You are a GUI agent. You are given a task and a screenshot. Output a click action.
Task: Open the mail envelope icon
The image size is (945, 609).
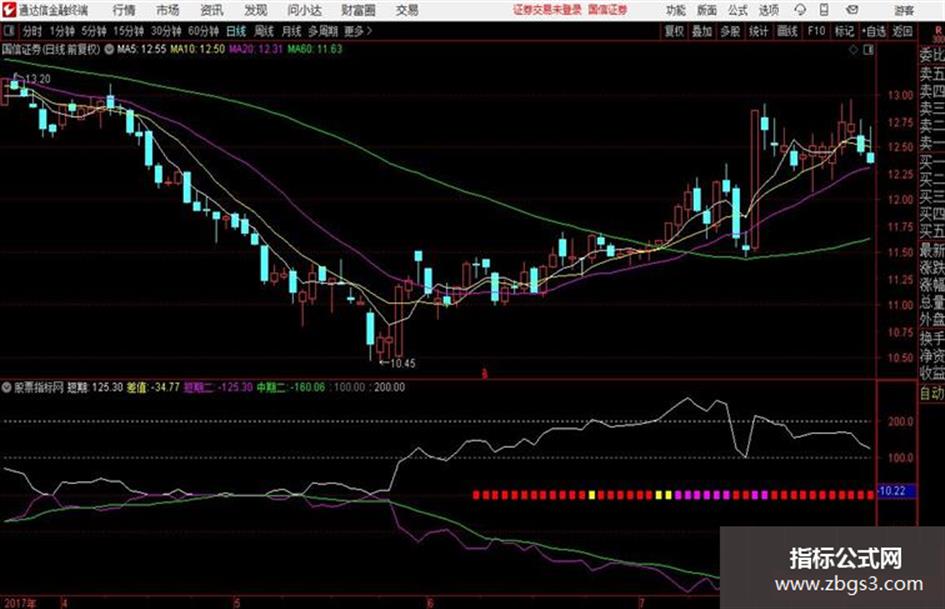[x=852, y=10]
